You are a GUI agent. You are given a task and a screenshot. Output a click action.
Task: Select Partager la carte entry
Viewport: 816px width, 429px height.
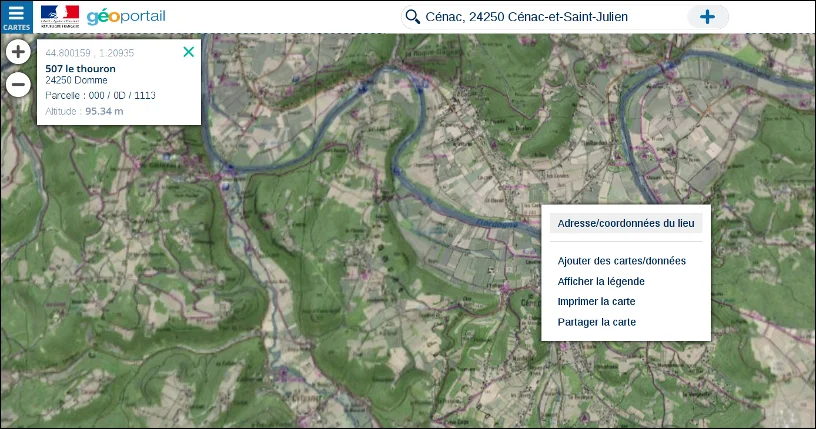[x=597, y=322]
